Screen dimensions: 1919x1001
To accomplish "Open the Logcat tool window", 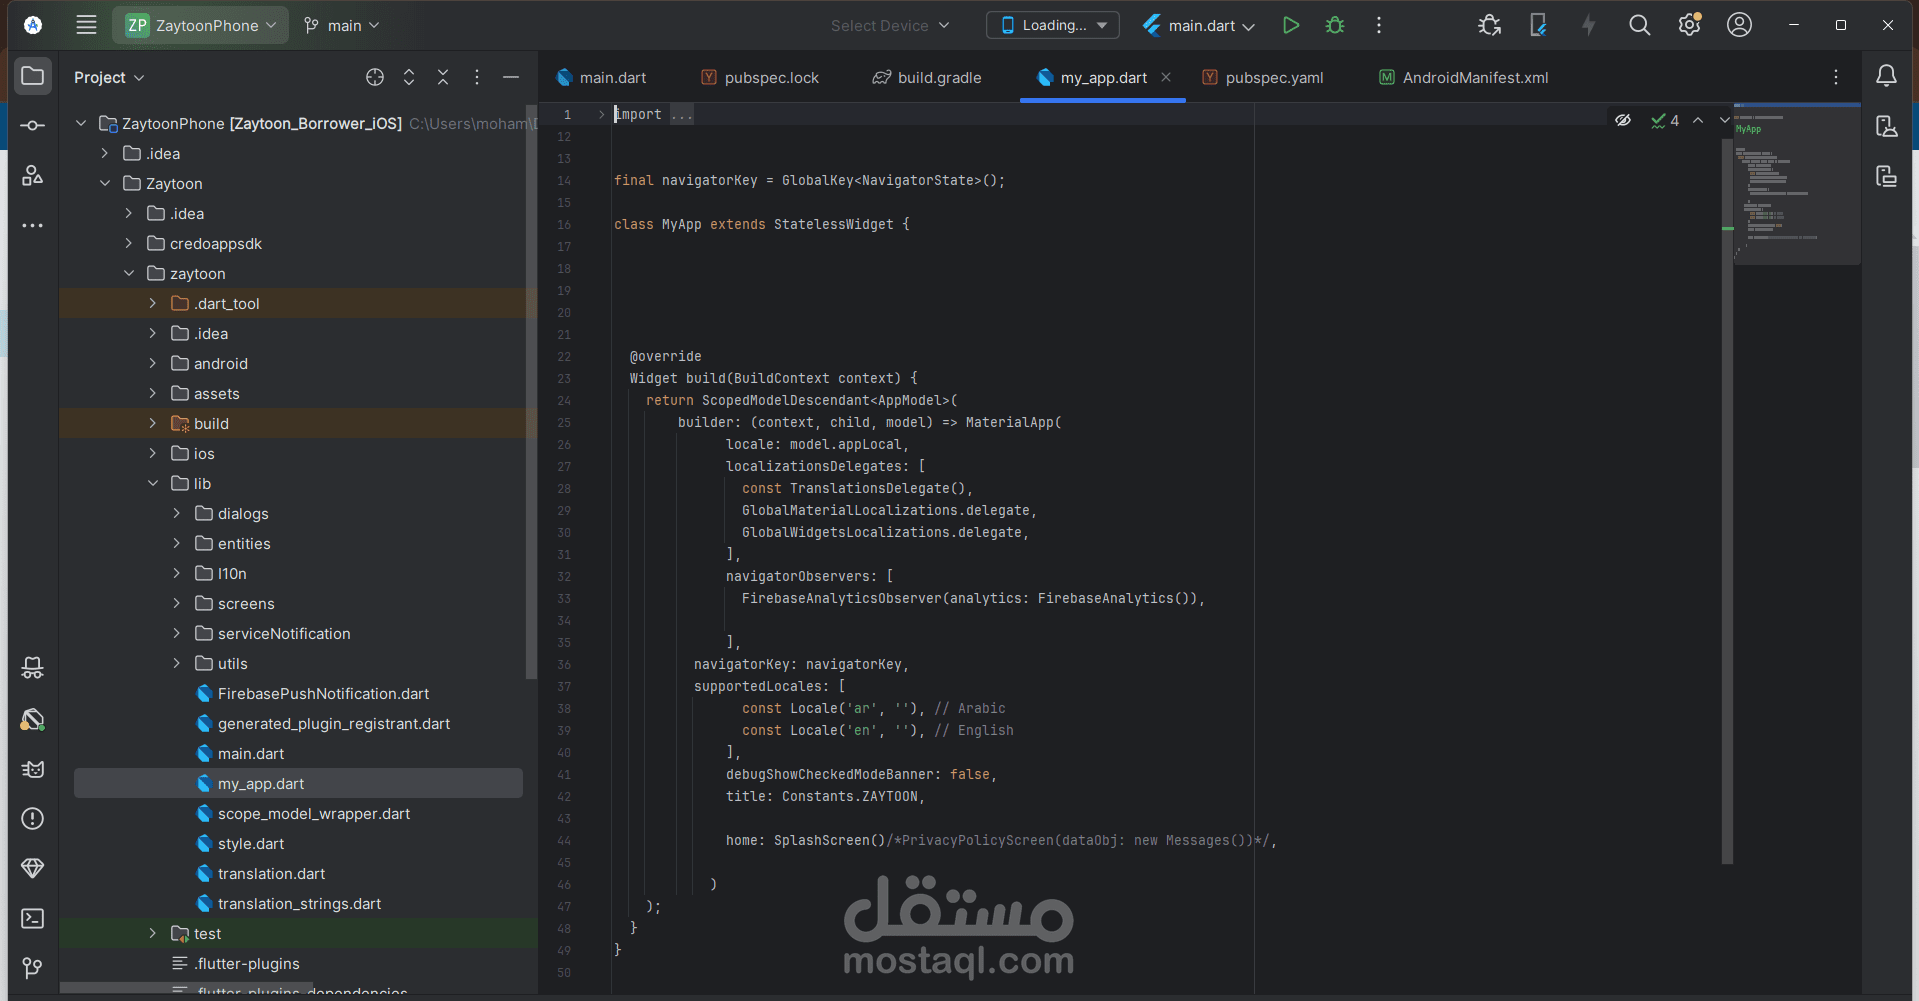I will [x=33, y=769].
